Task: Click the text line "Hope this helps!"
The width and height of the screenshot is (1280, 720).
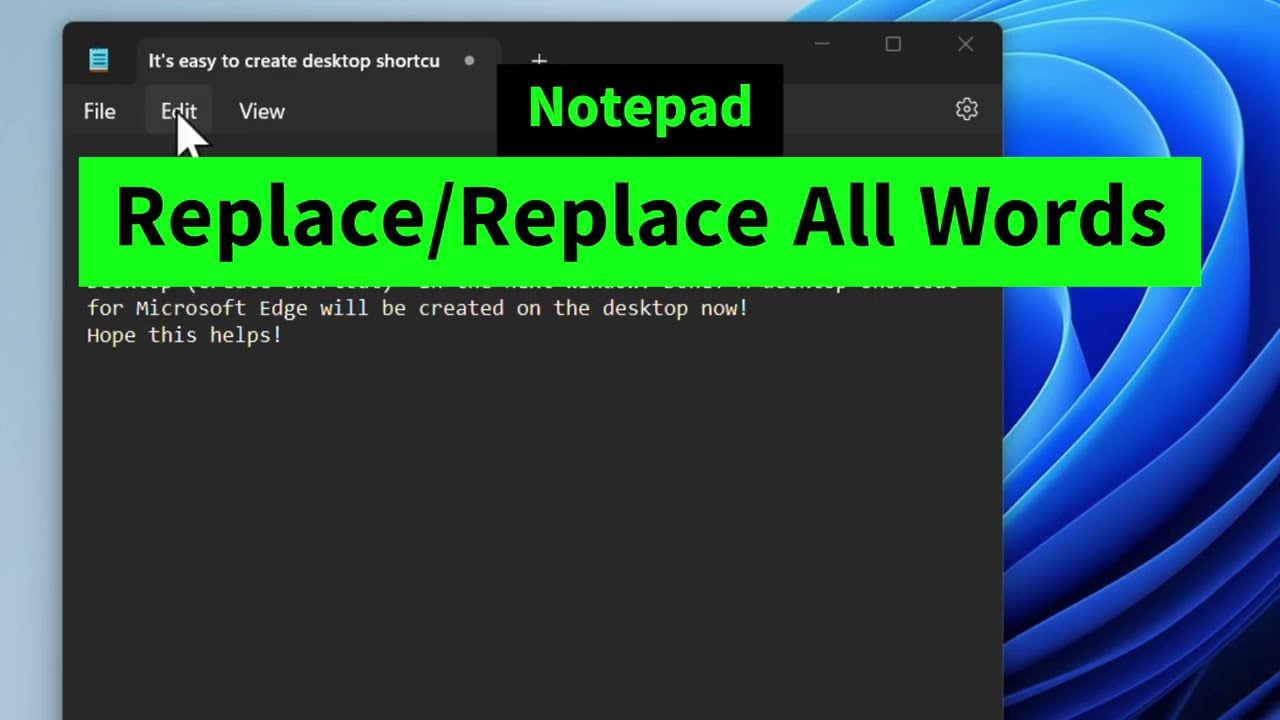Action: (184, 335)
